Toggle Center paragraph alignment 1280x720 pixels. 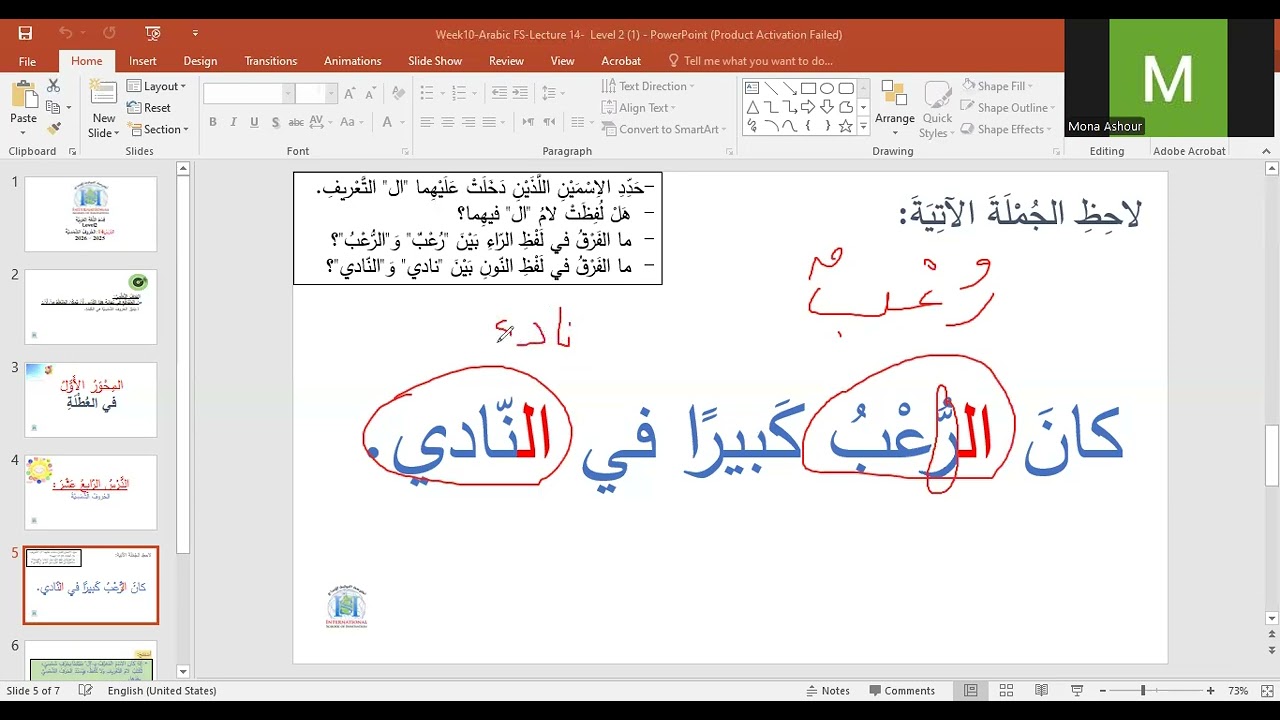(448, 122)
